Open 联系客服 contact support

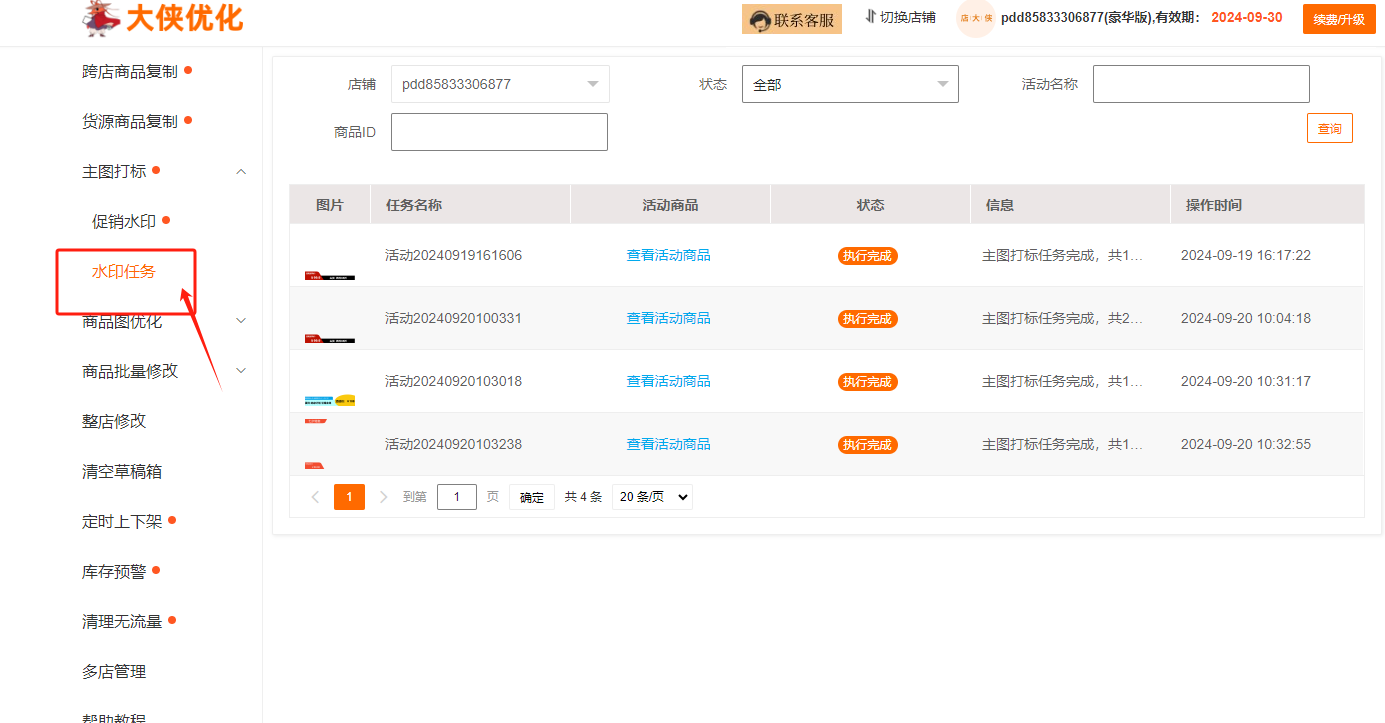[x=792, y=19]
